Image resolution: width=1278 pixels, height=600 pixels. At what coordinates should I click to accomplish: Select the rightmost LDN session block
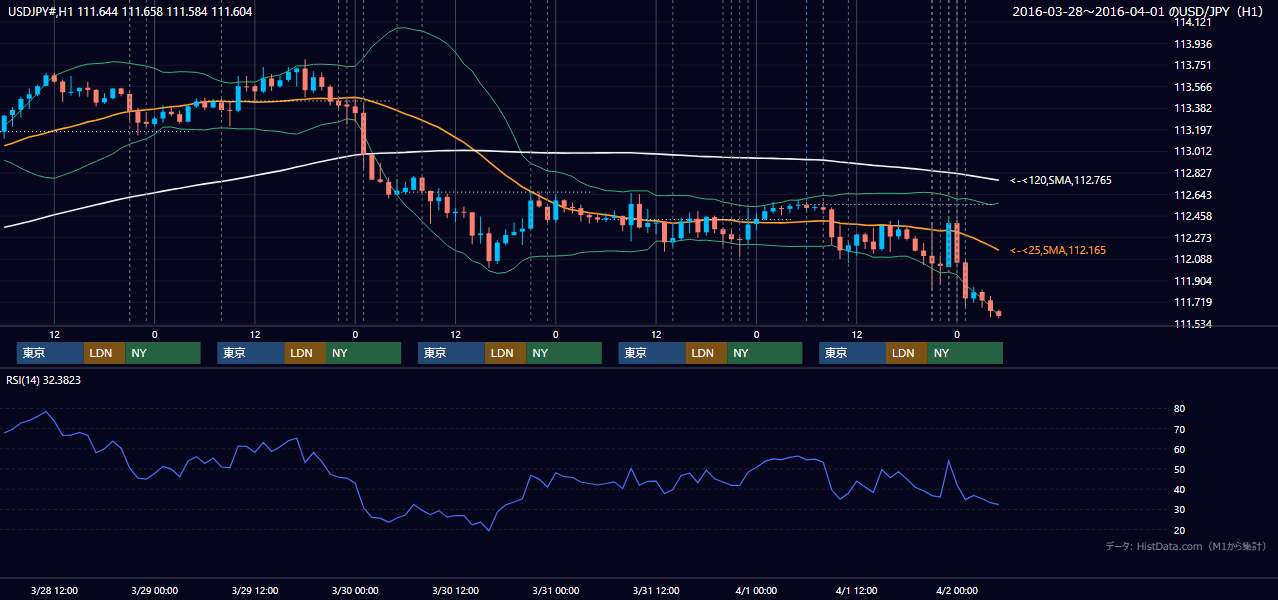(906, 353)
